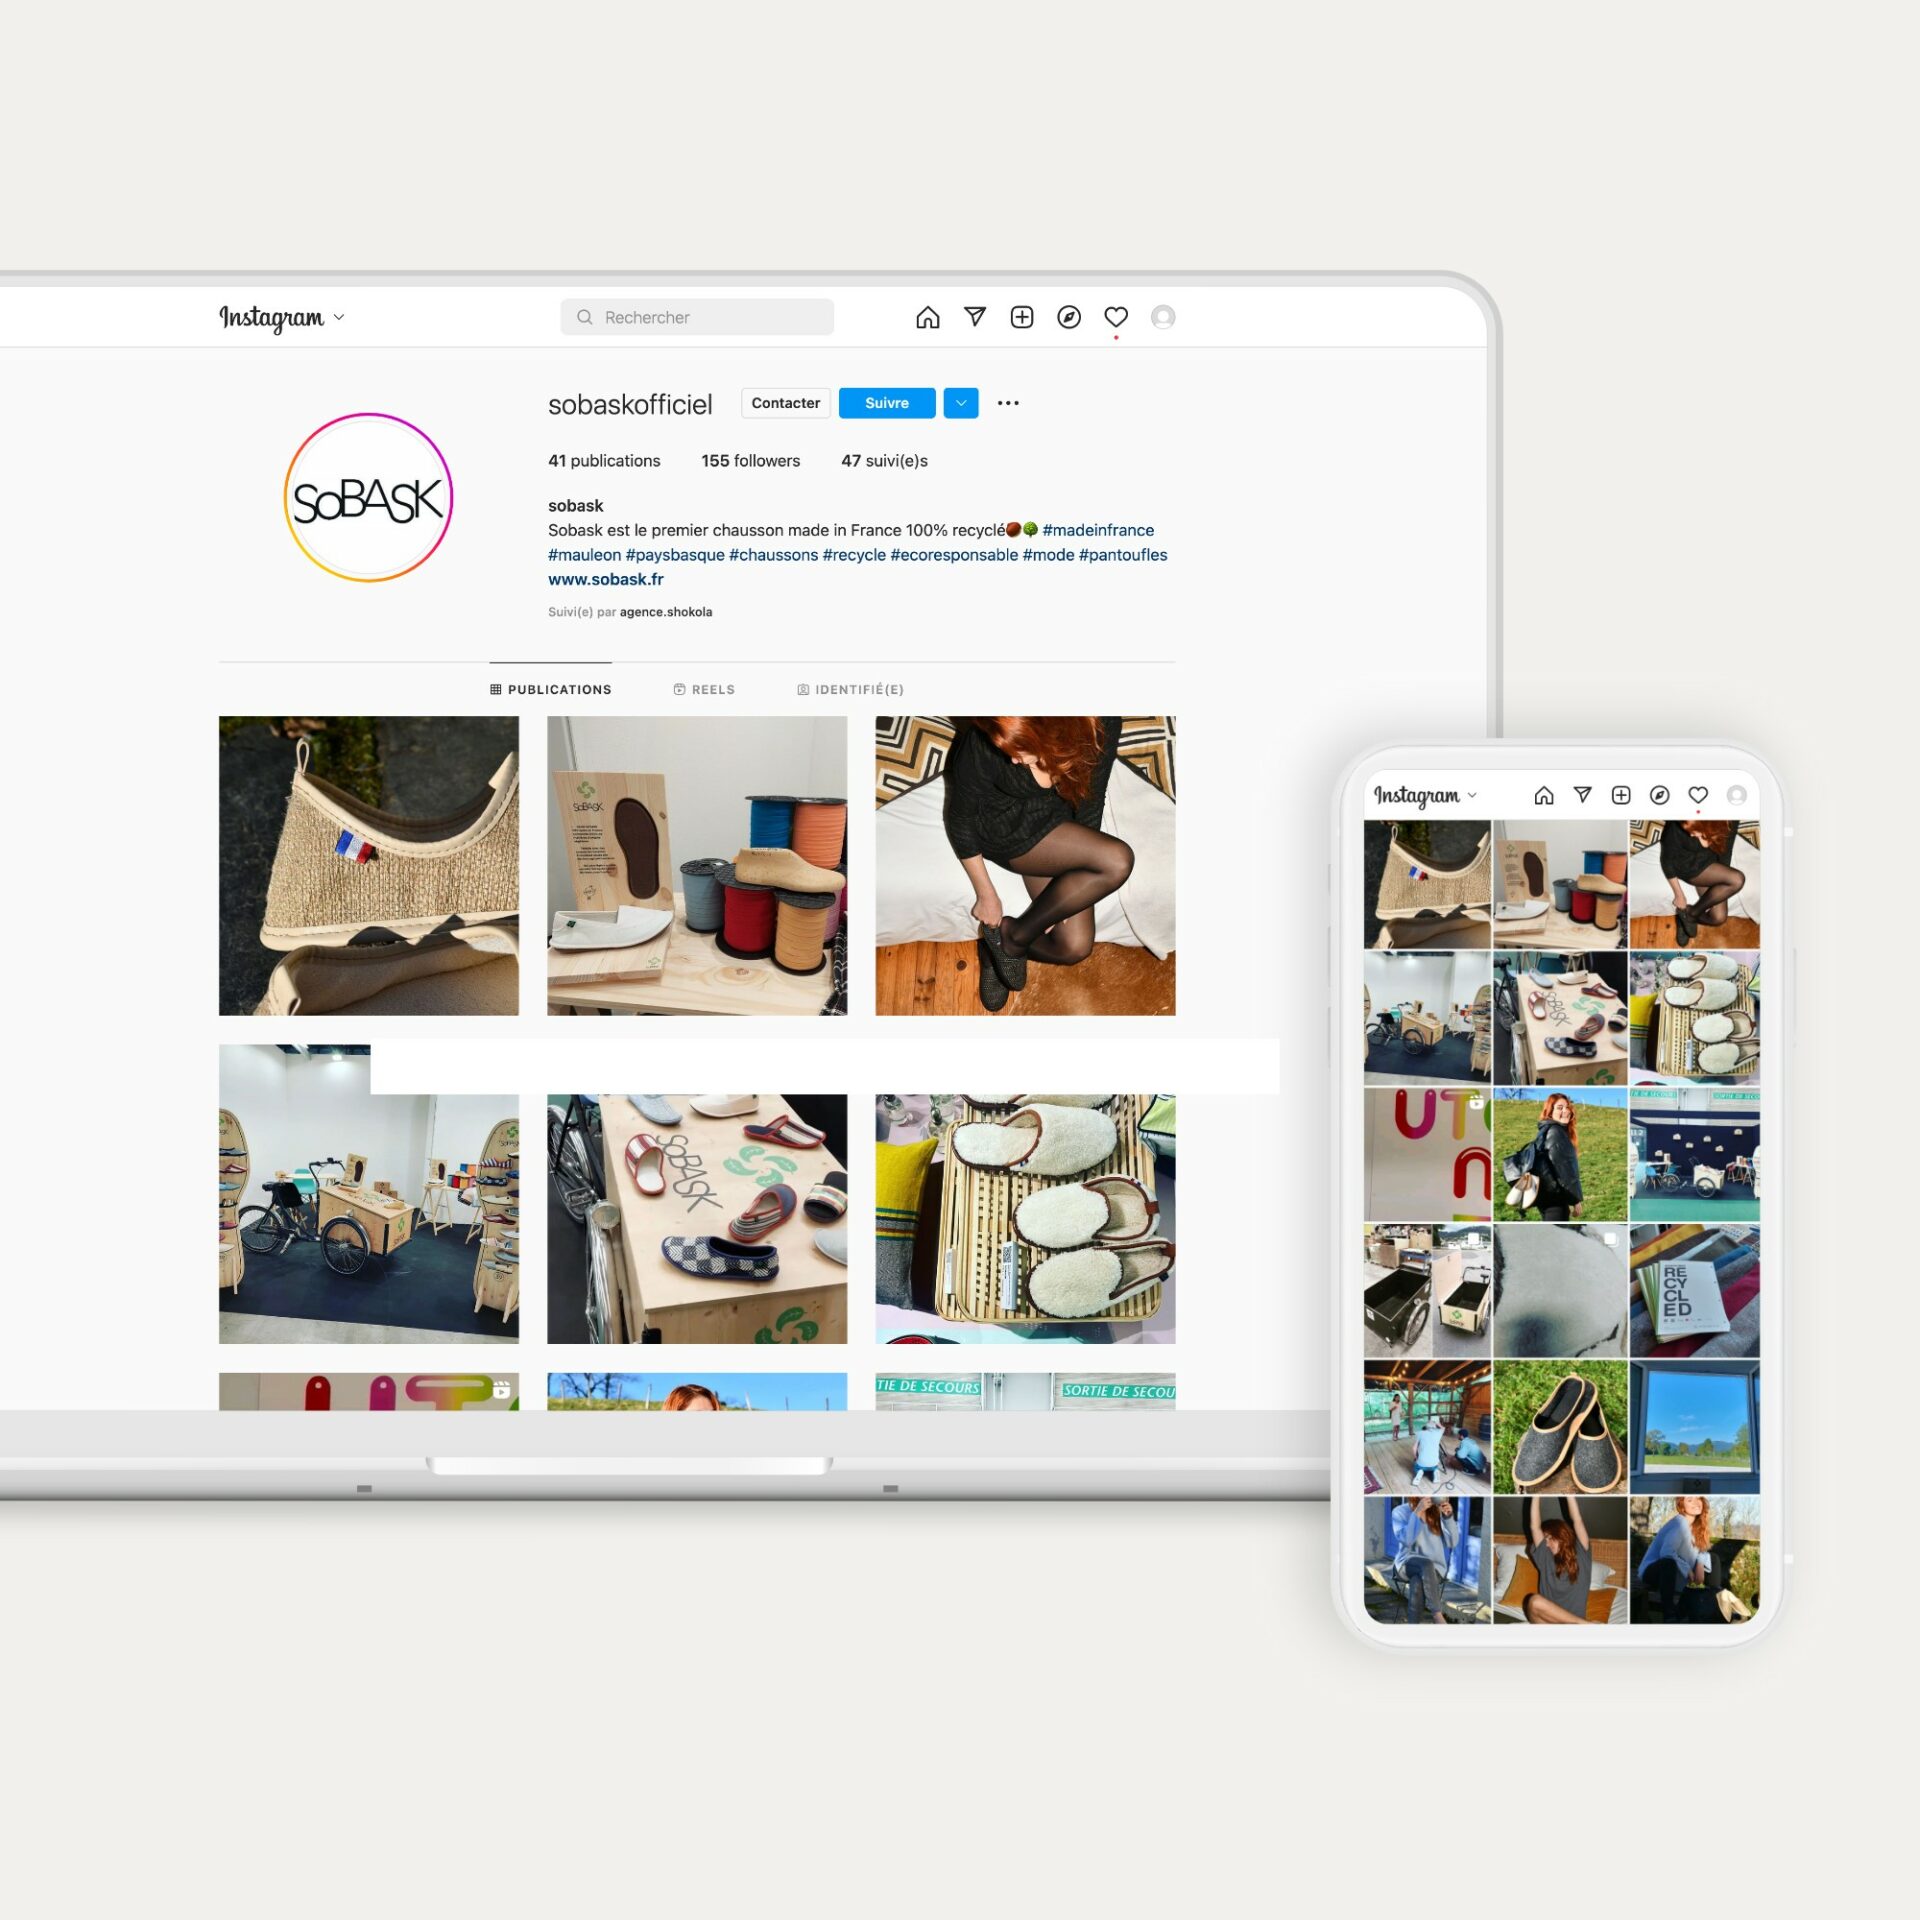
Task: Toggle the dropdown arrow next to Suivre
Action: point(962,404)
